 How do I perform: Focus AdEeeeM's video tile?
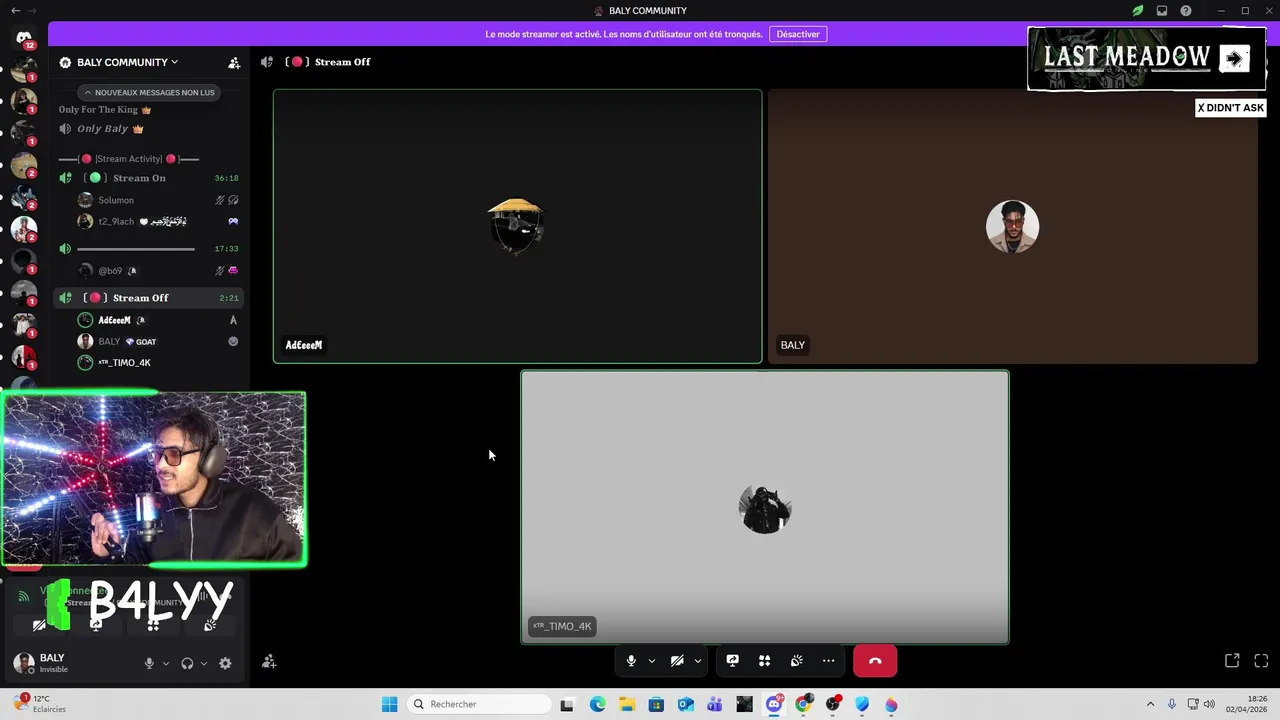tap(517, 226)
